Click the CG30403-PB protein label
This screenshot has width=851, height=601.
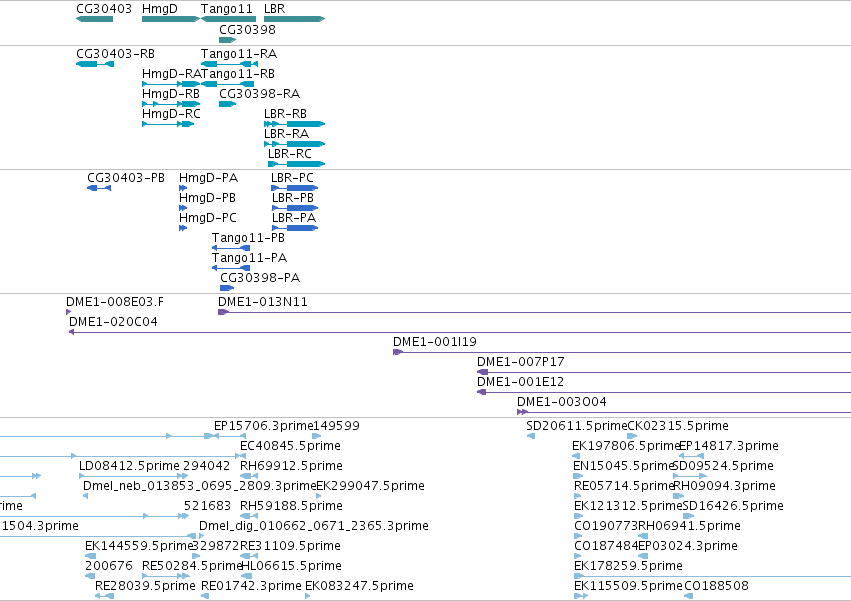[126, 178]
